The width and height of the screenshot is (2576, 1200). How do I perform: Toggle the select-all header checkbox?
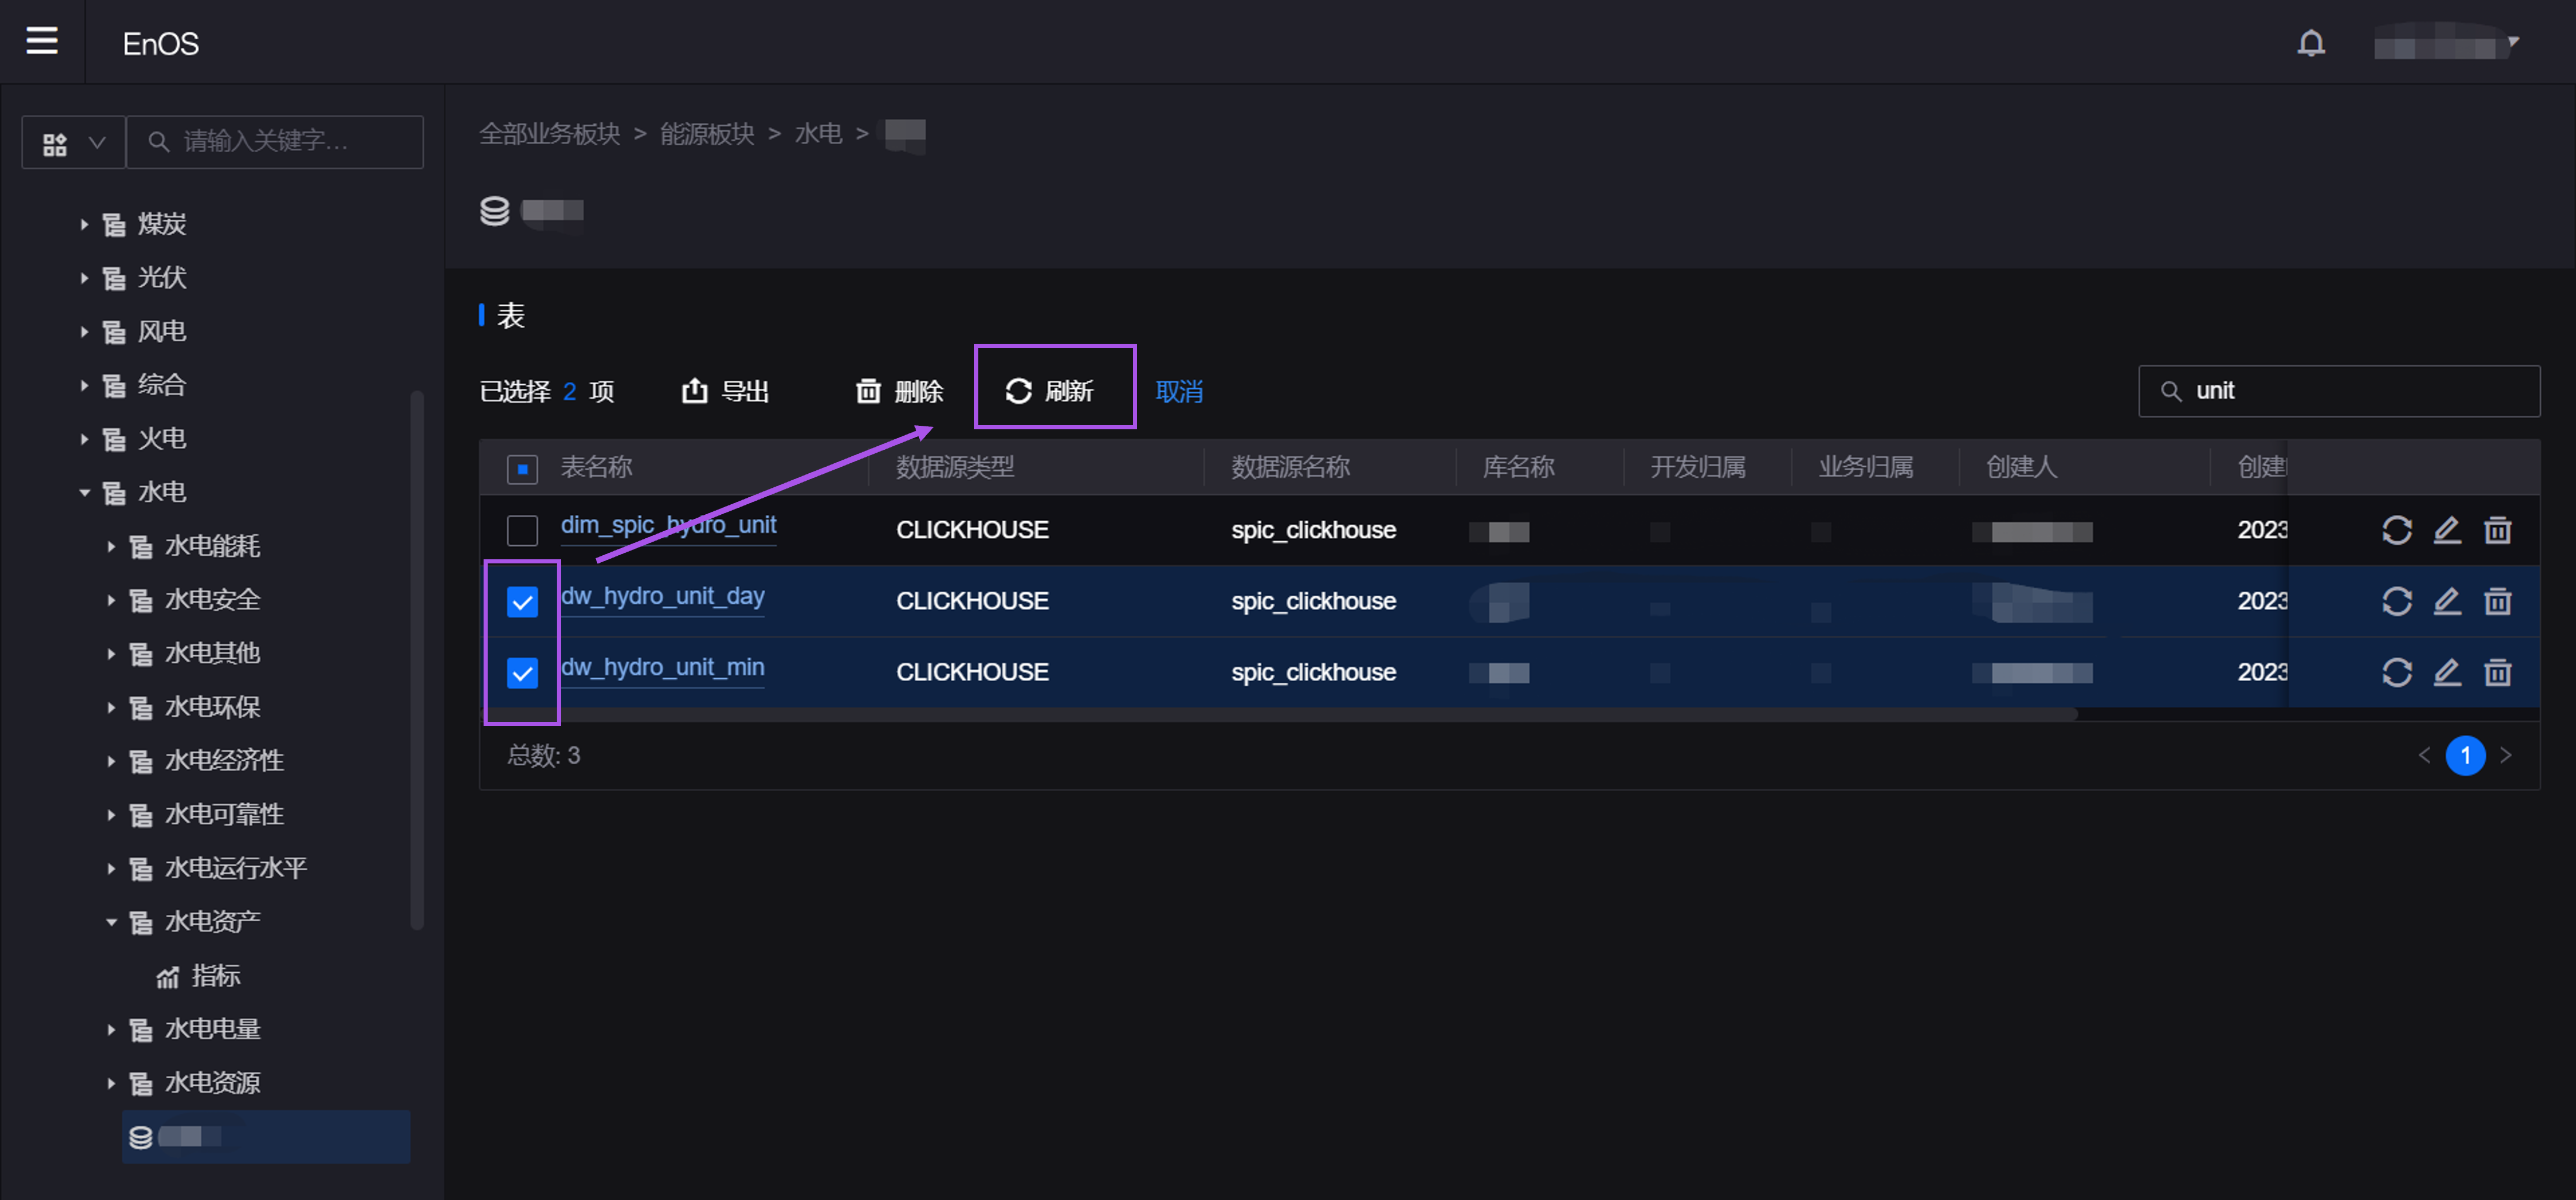pos(522,469)
